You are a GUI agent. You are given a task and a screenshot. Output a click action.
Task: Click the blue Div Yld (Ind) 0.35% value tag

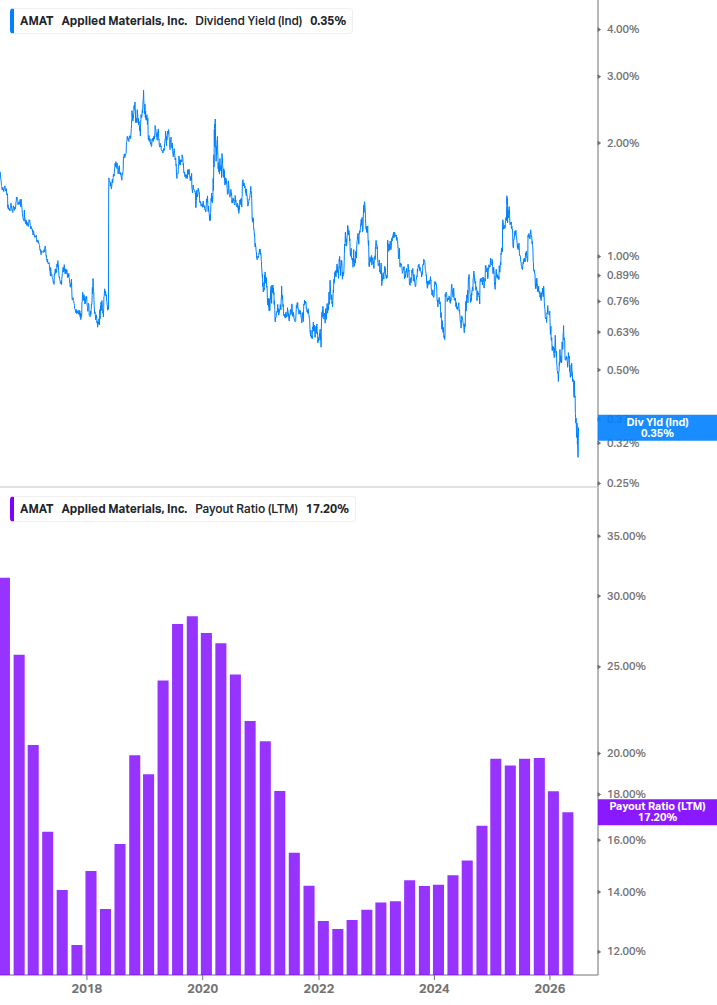point(657,428)
